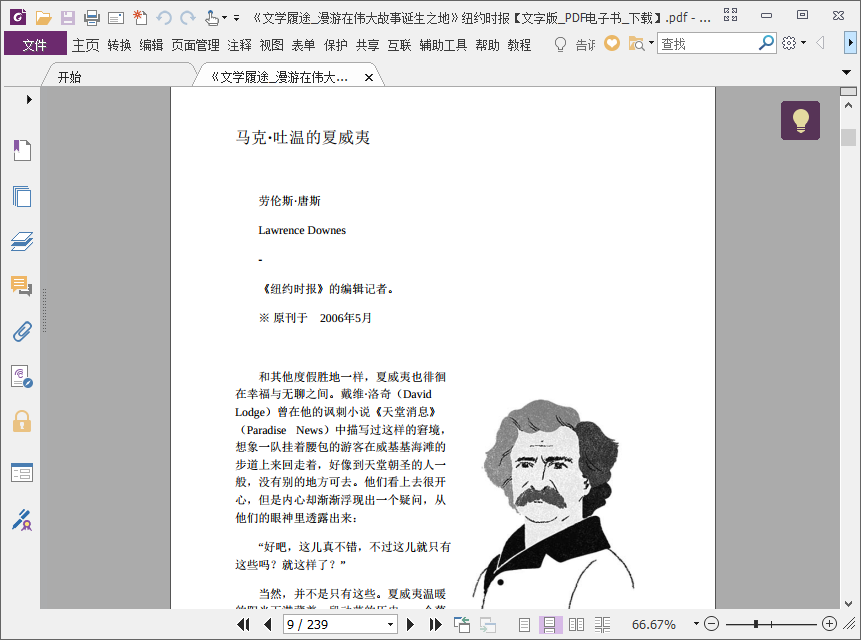Select continuous page view mode
The width and height of the screenshot is (861, 640).
550,624
